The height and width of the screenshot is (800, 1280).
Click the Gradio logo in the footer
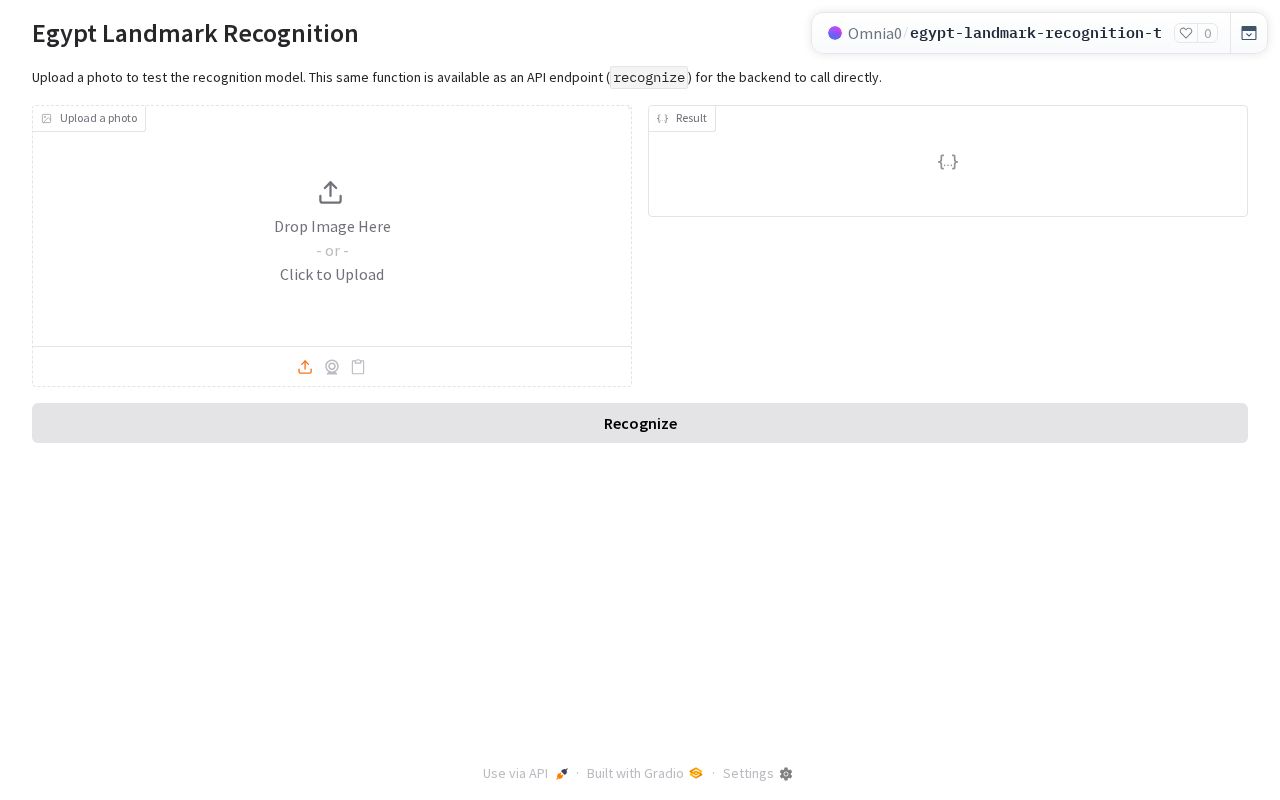click(x=696, y=773)
